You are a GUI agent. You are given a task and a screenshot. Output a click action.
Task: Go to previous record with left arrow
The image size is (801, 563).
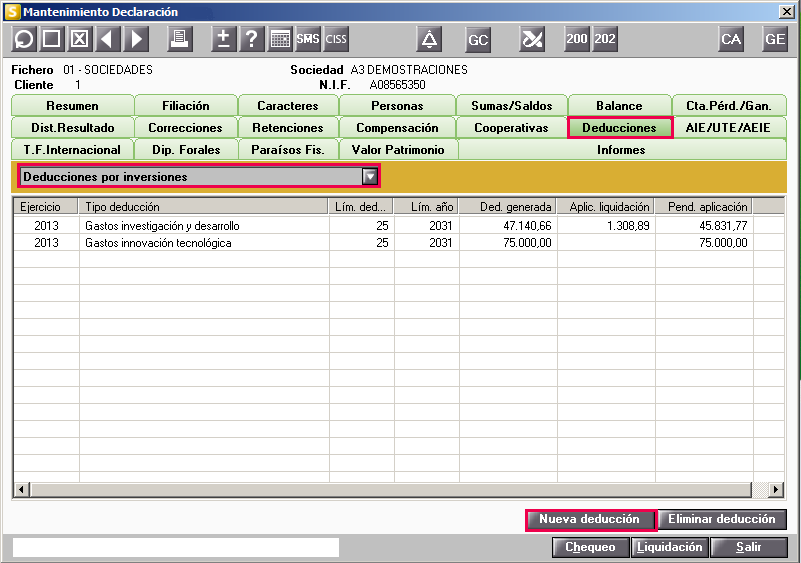[107, 39]
